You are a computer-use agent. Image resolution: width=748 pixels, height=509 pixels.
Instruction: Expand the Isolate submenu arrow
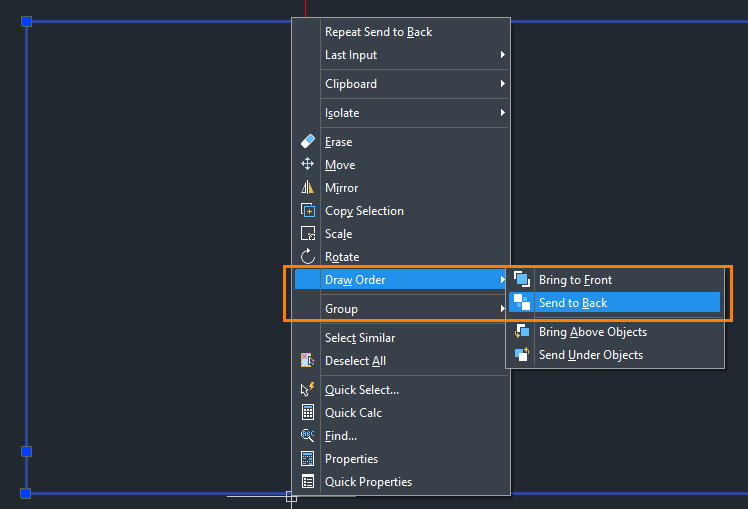click(502, 113)
